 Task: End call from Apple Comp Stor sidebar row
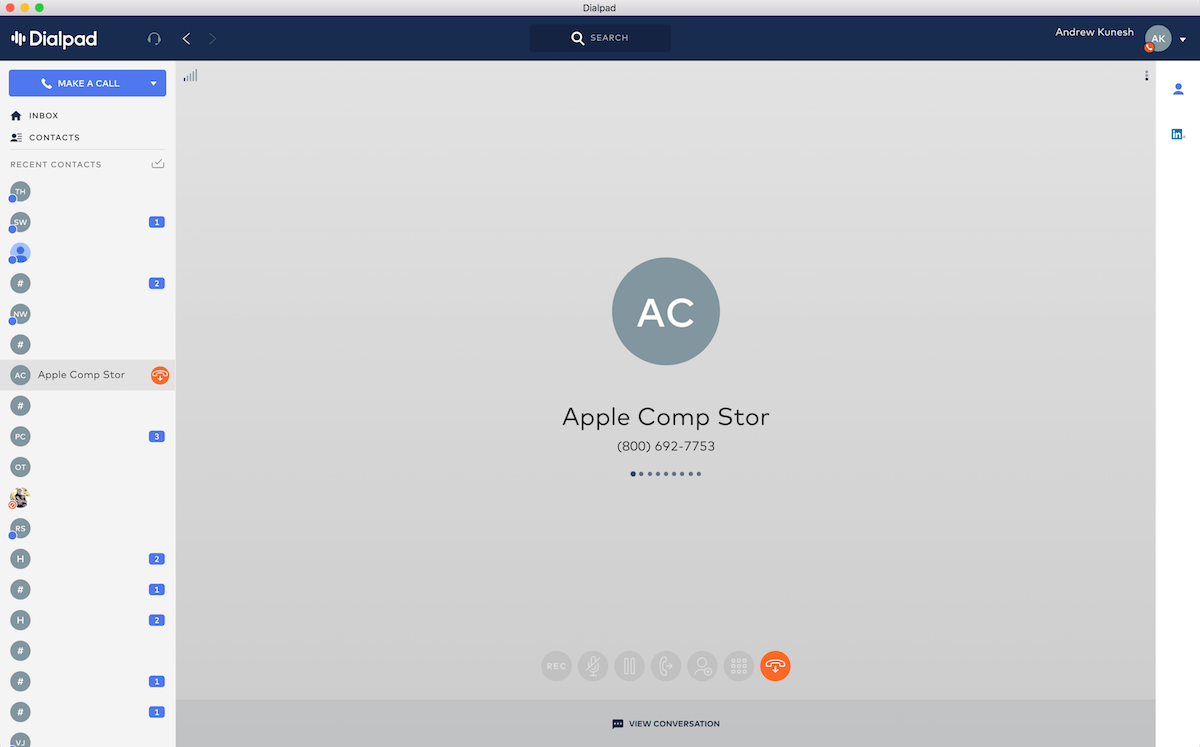(160, 375)
